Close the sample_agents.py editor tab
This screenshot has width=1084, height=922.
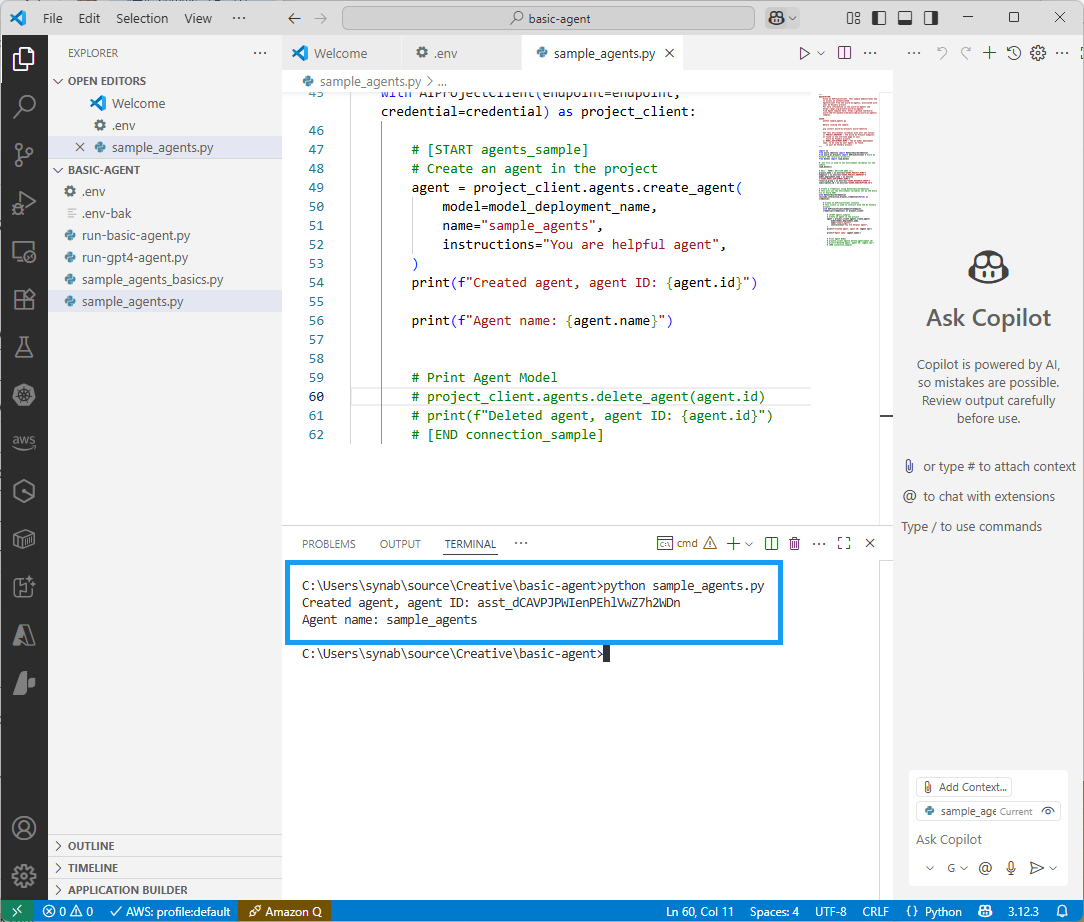669,53
